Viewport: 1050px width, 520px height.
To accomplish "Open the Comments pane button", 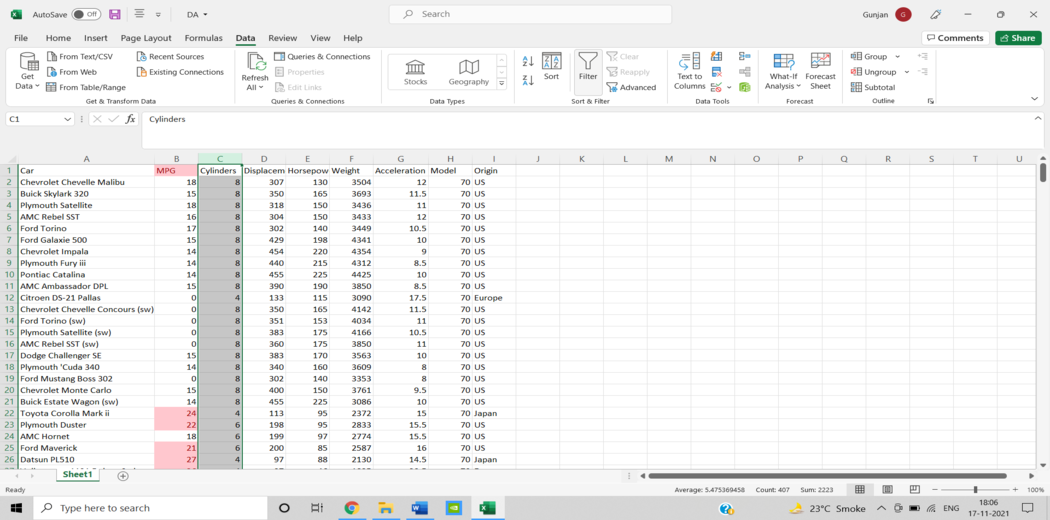I will click(955, 38).
